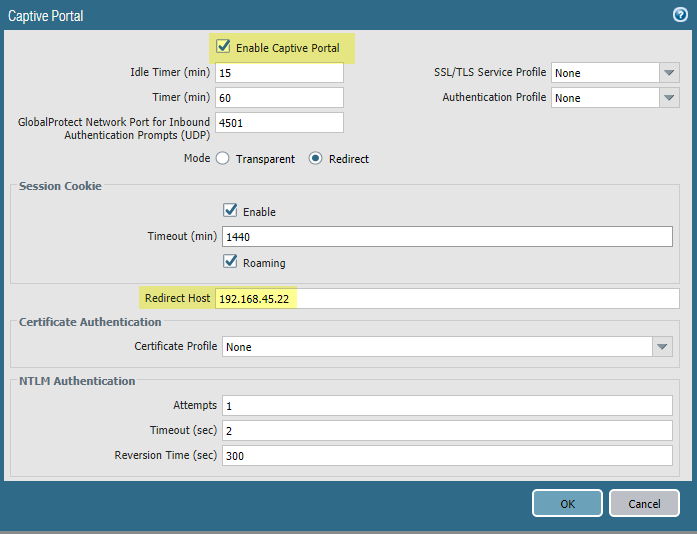This screenshot has width=697, height=534.
Task: Click the NTLM Timeout (sec) field
Action: pyautogui.click(x=446, y=430)
